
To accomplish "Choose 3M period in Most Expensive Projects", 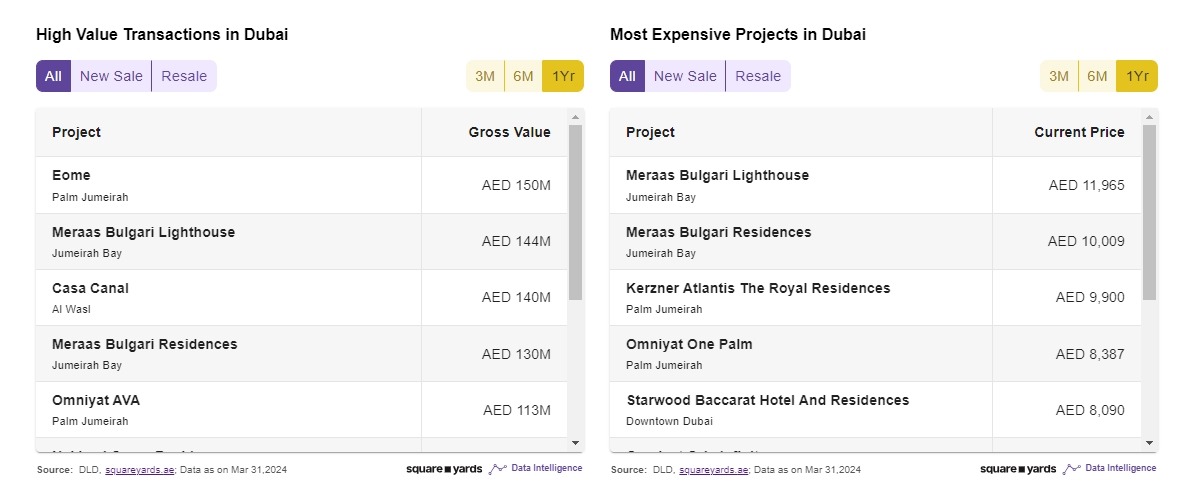I will [1059, 76].
